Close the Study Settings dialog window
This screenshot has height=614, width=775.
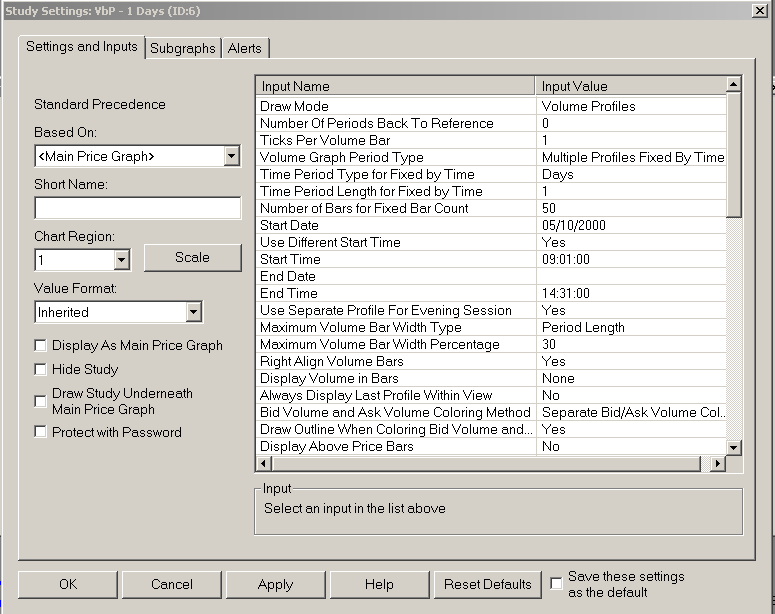(x=758, y=11)
